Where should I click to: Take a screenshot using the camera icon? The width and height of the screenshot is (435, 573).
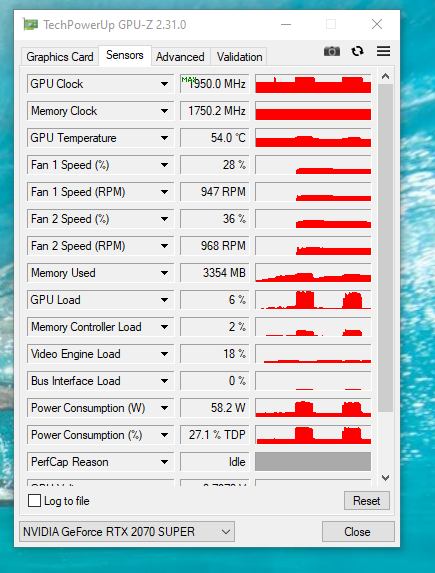(x=332, y=51)
